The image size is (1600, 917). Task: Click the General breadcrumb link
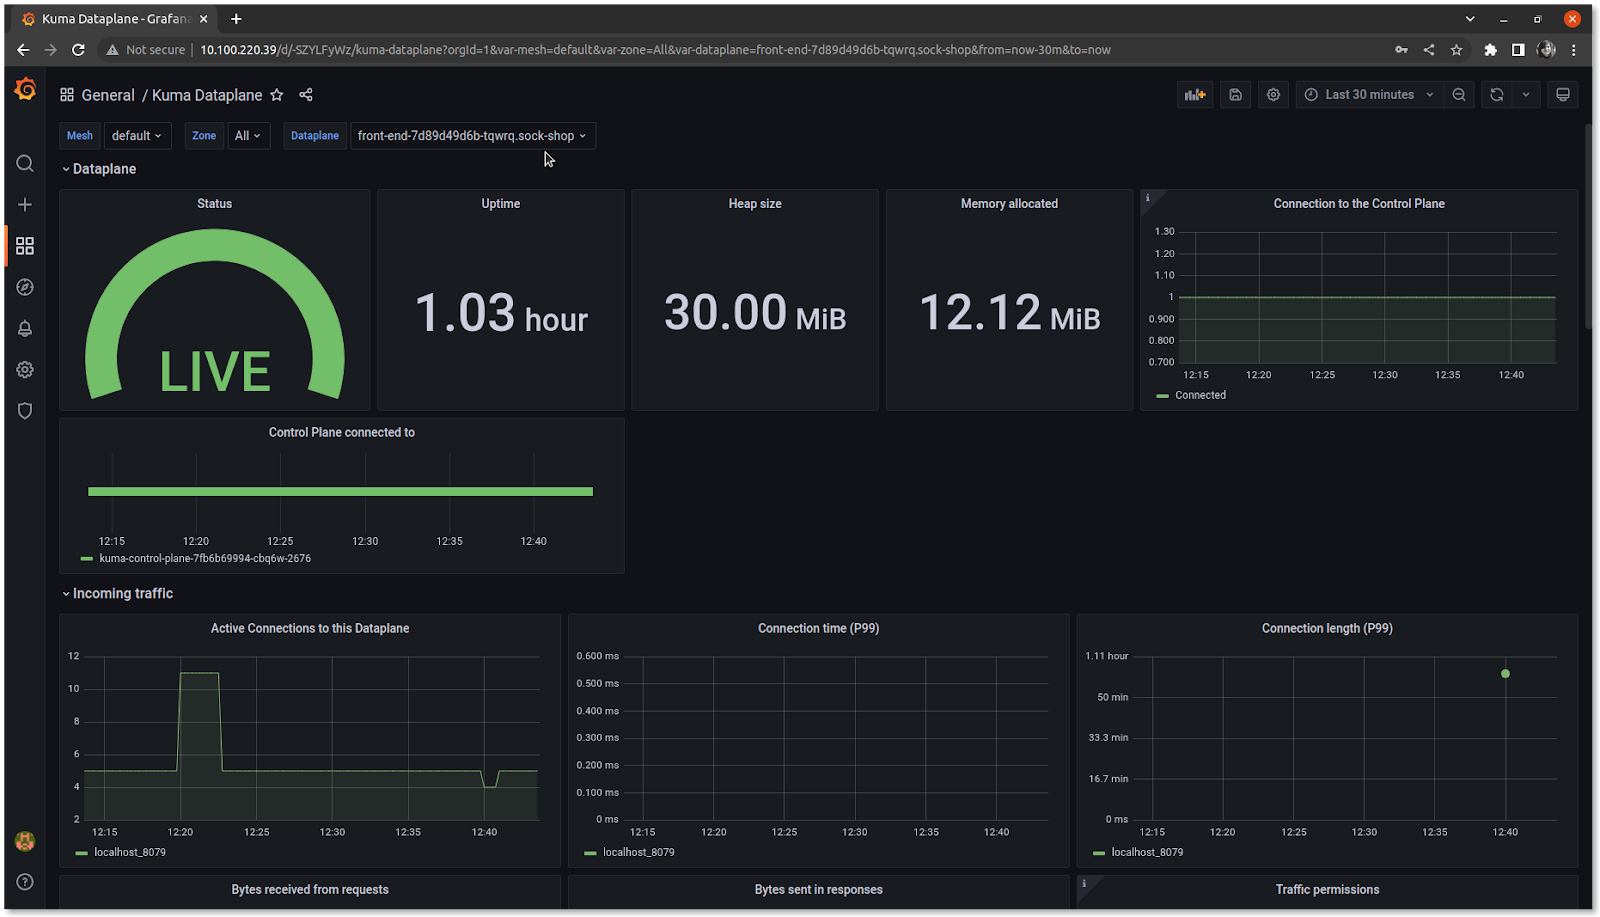(108, 96)
